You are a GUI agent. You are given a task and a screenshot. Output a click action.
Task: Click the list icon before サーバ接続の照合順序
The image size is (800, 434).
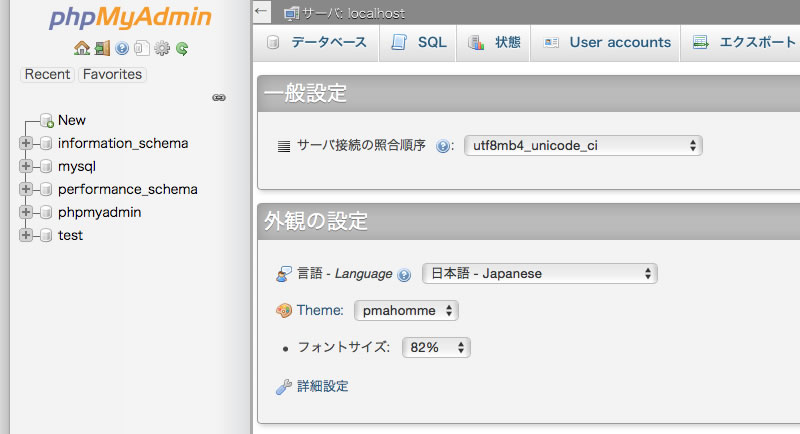coord(284,146)
